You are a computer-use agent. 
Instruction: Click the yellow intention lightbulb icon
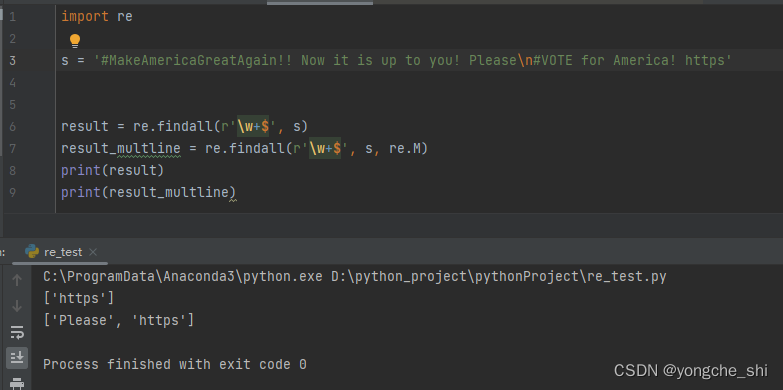(x=75, y=40)
